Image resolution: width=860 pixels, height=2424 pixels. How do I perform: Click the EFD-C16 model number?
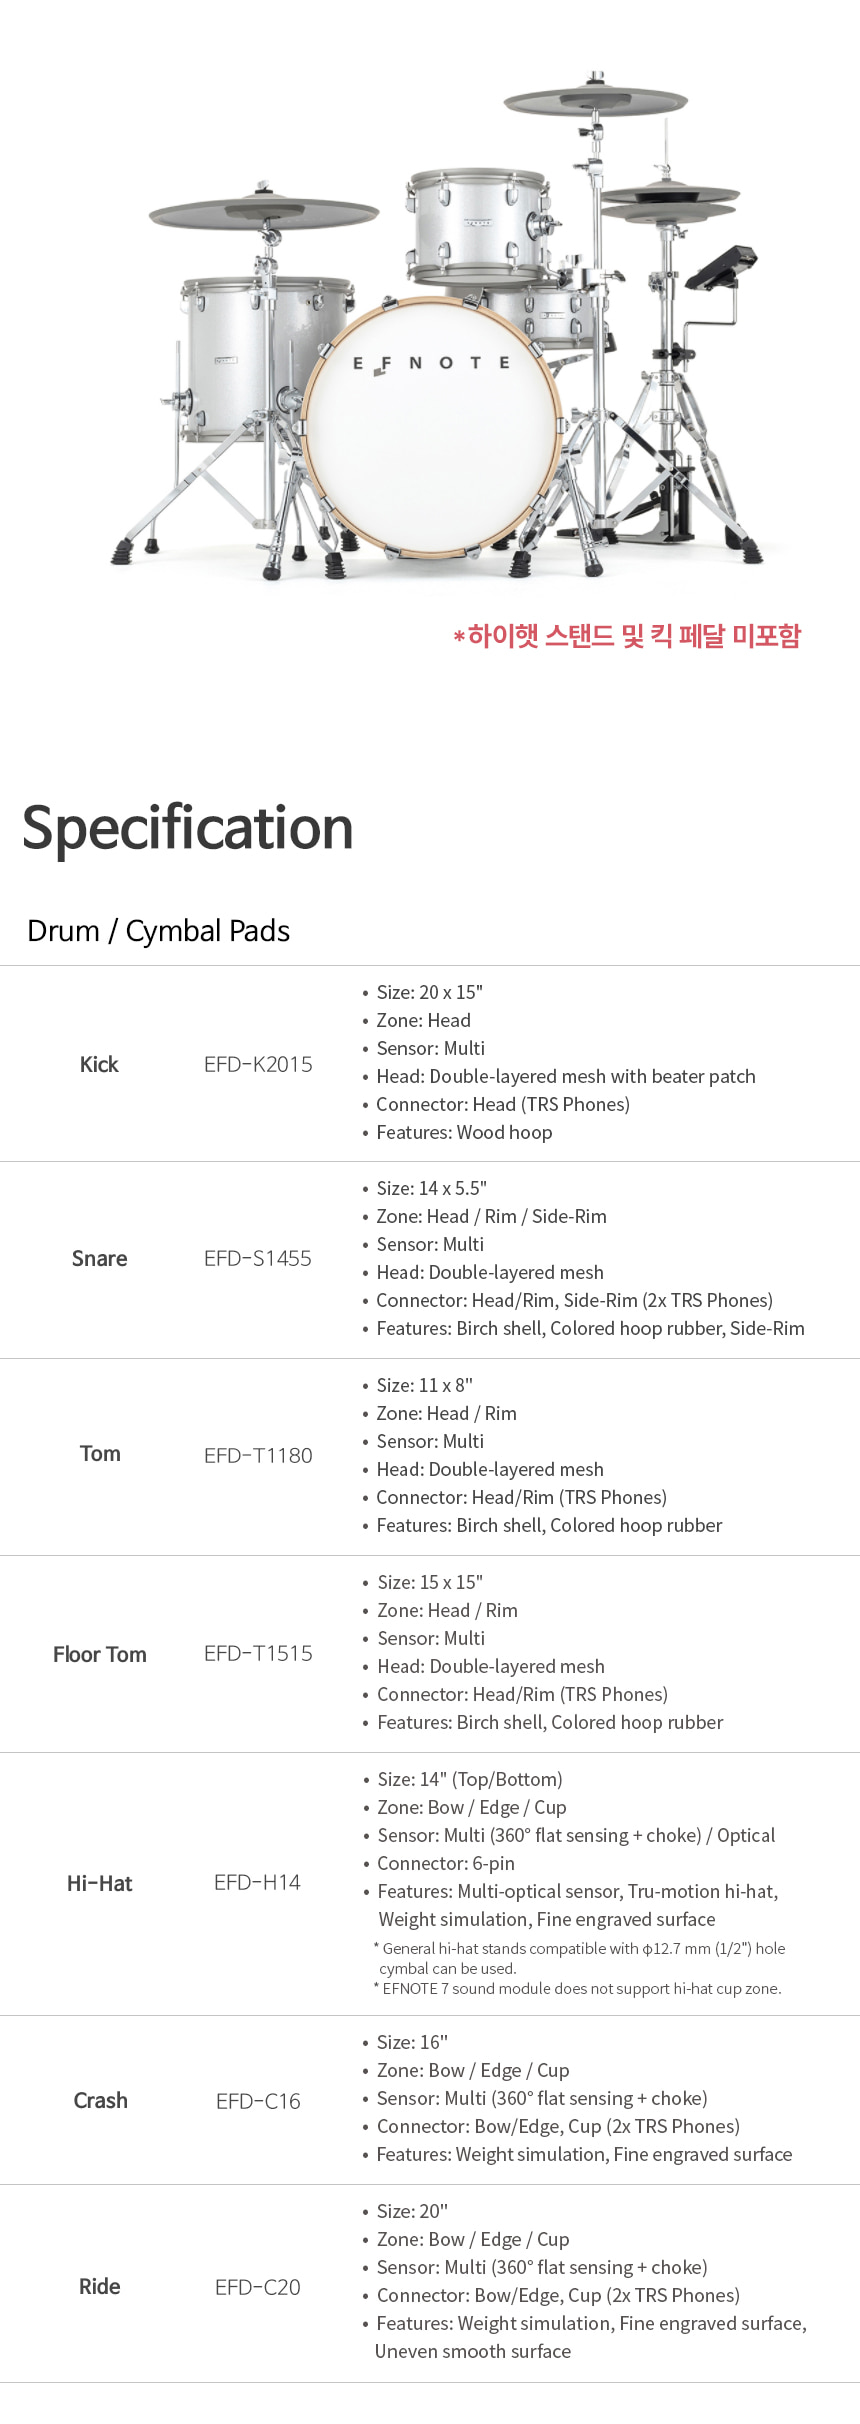pyautogui.click(x=258, y=2101)
